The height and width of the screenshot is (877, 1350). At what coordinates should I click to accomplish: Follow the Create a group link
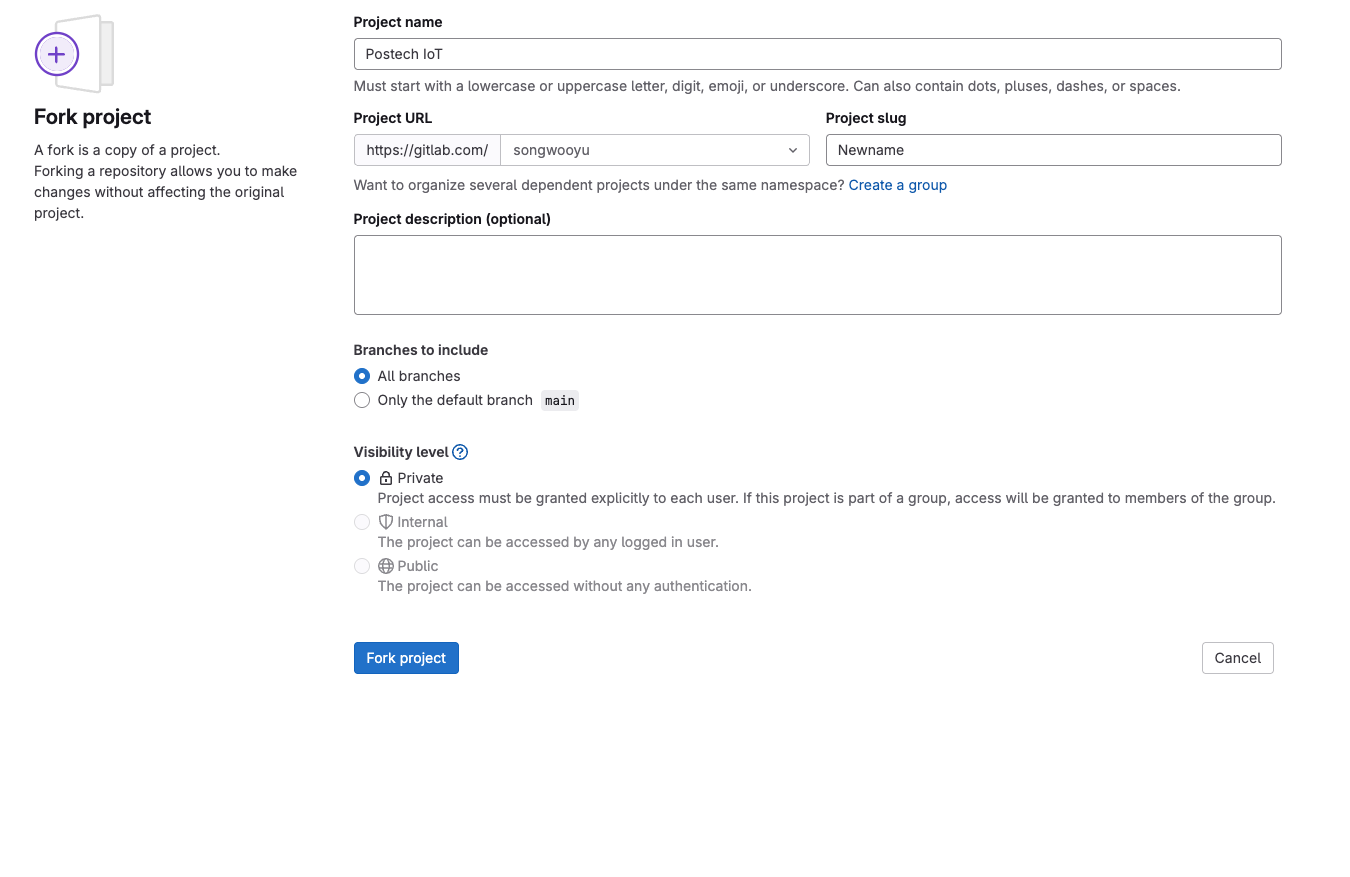pos(898,185)
